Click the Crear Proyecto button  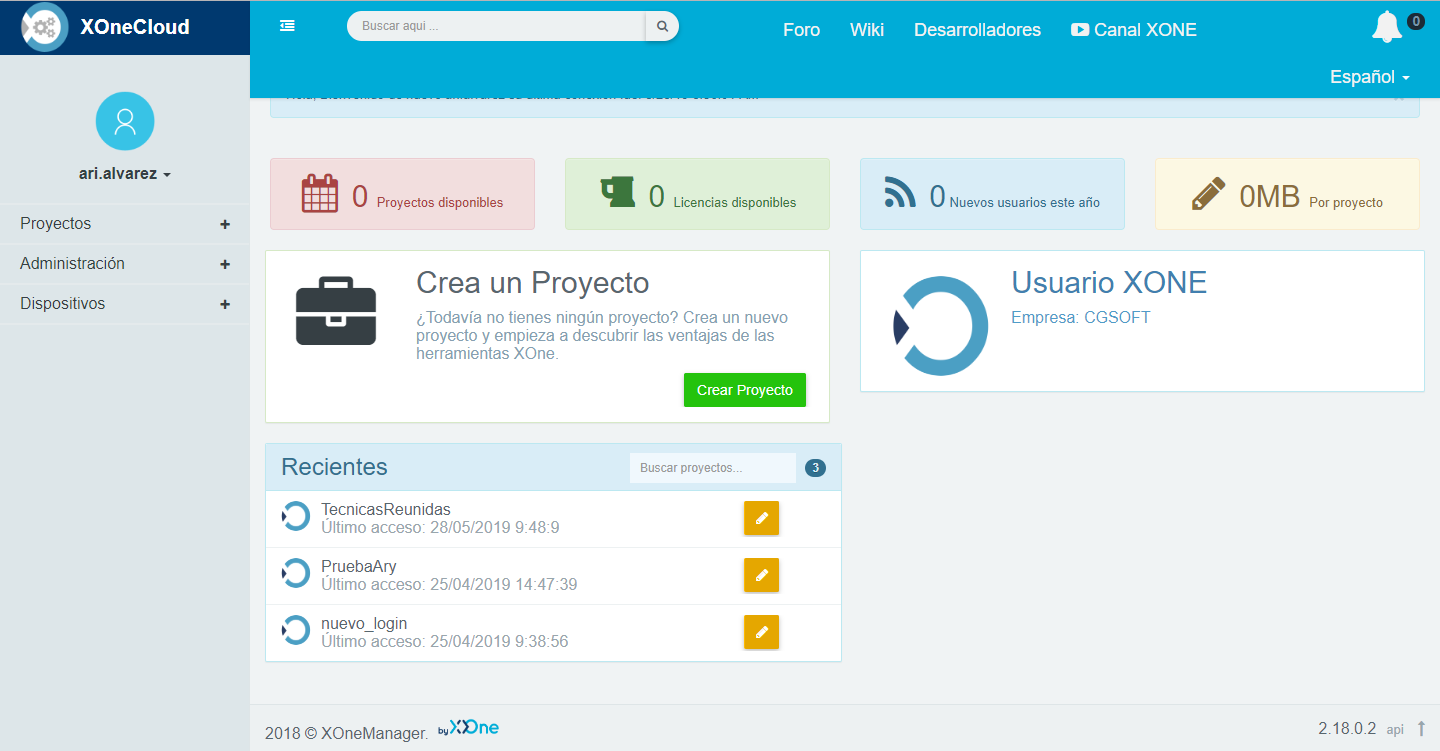tap(745, 390)
